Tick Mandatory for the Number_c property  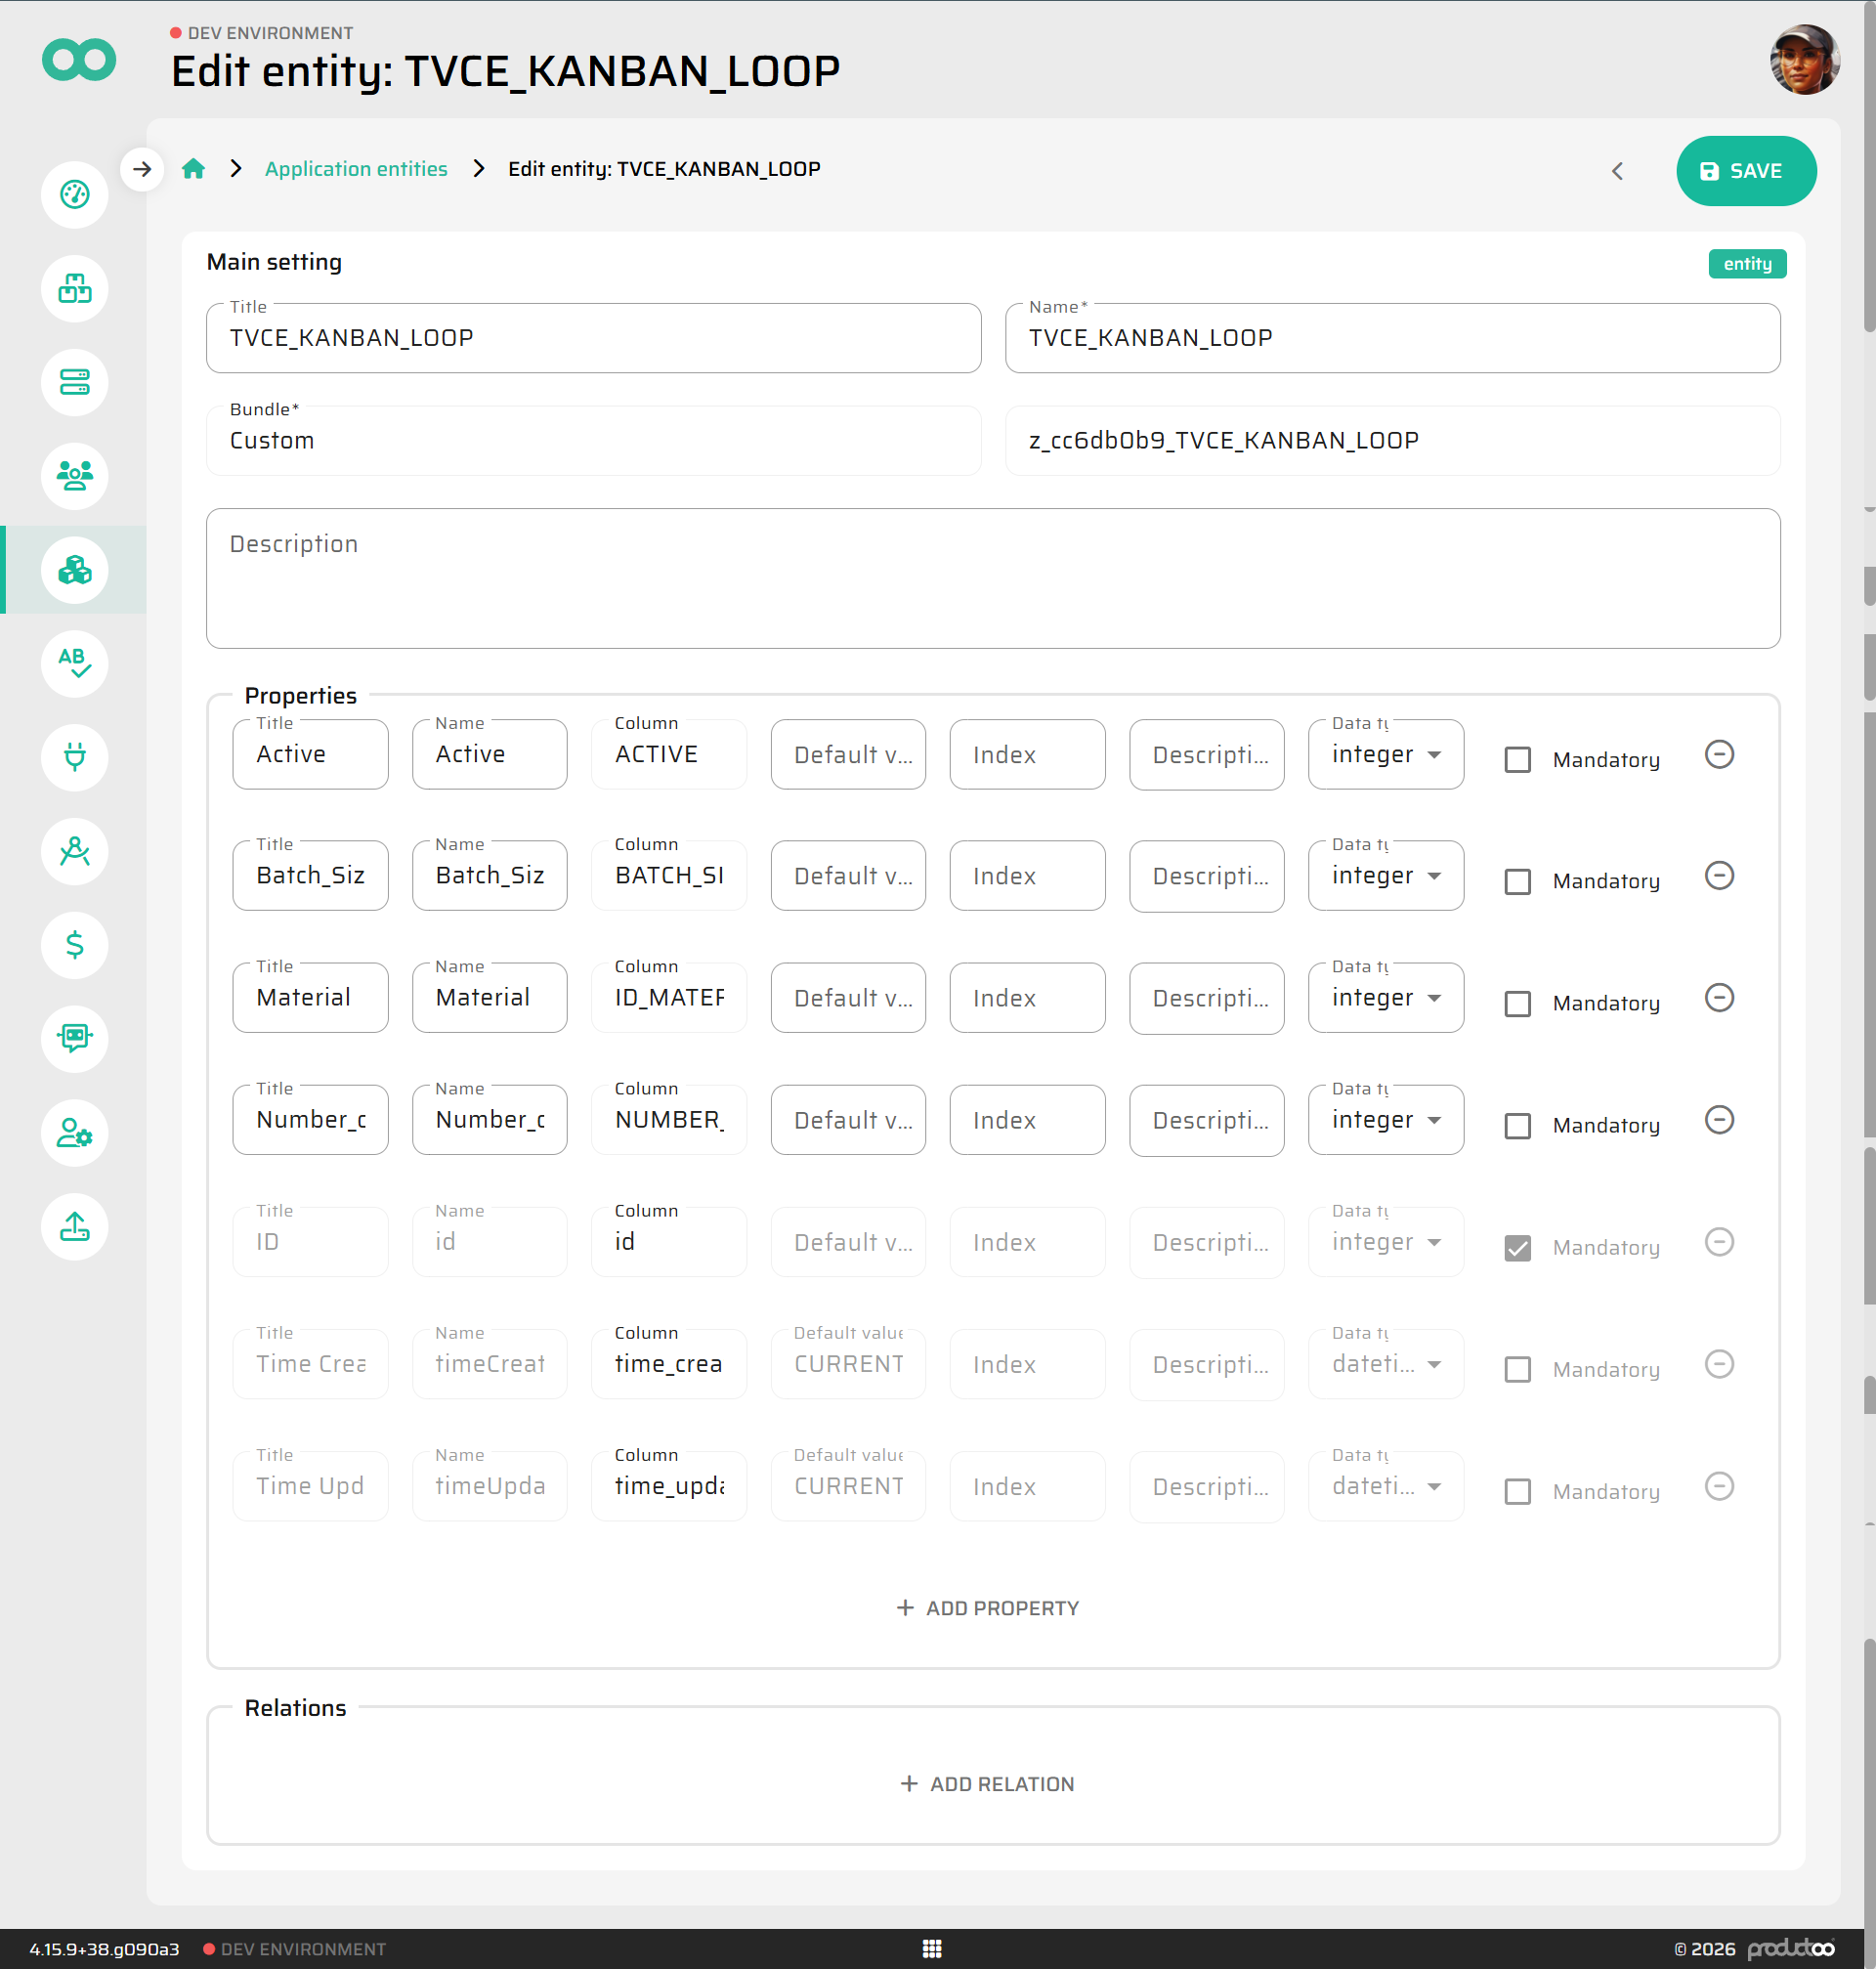[1517, 1126]
